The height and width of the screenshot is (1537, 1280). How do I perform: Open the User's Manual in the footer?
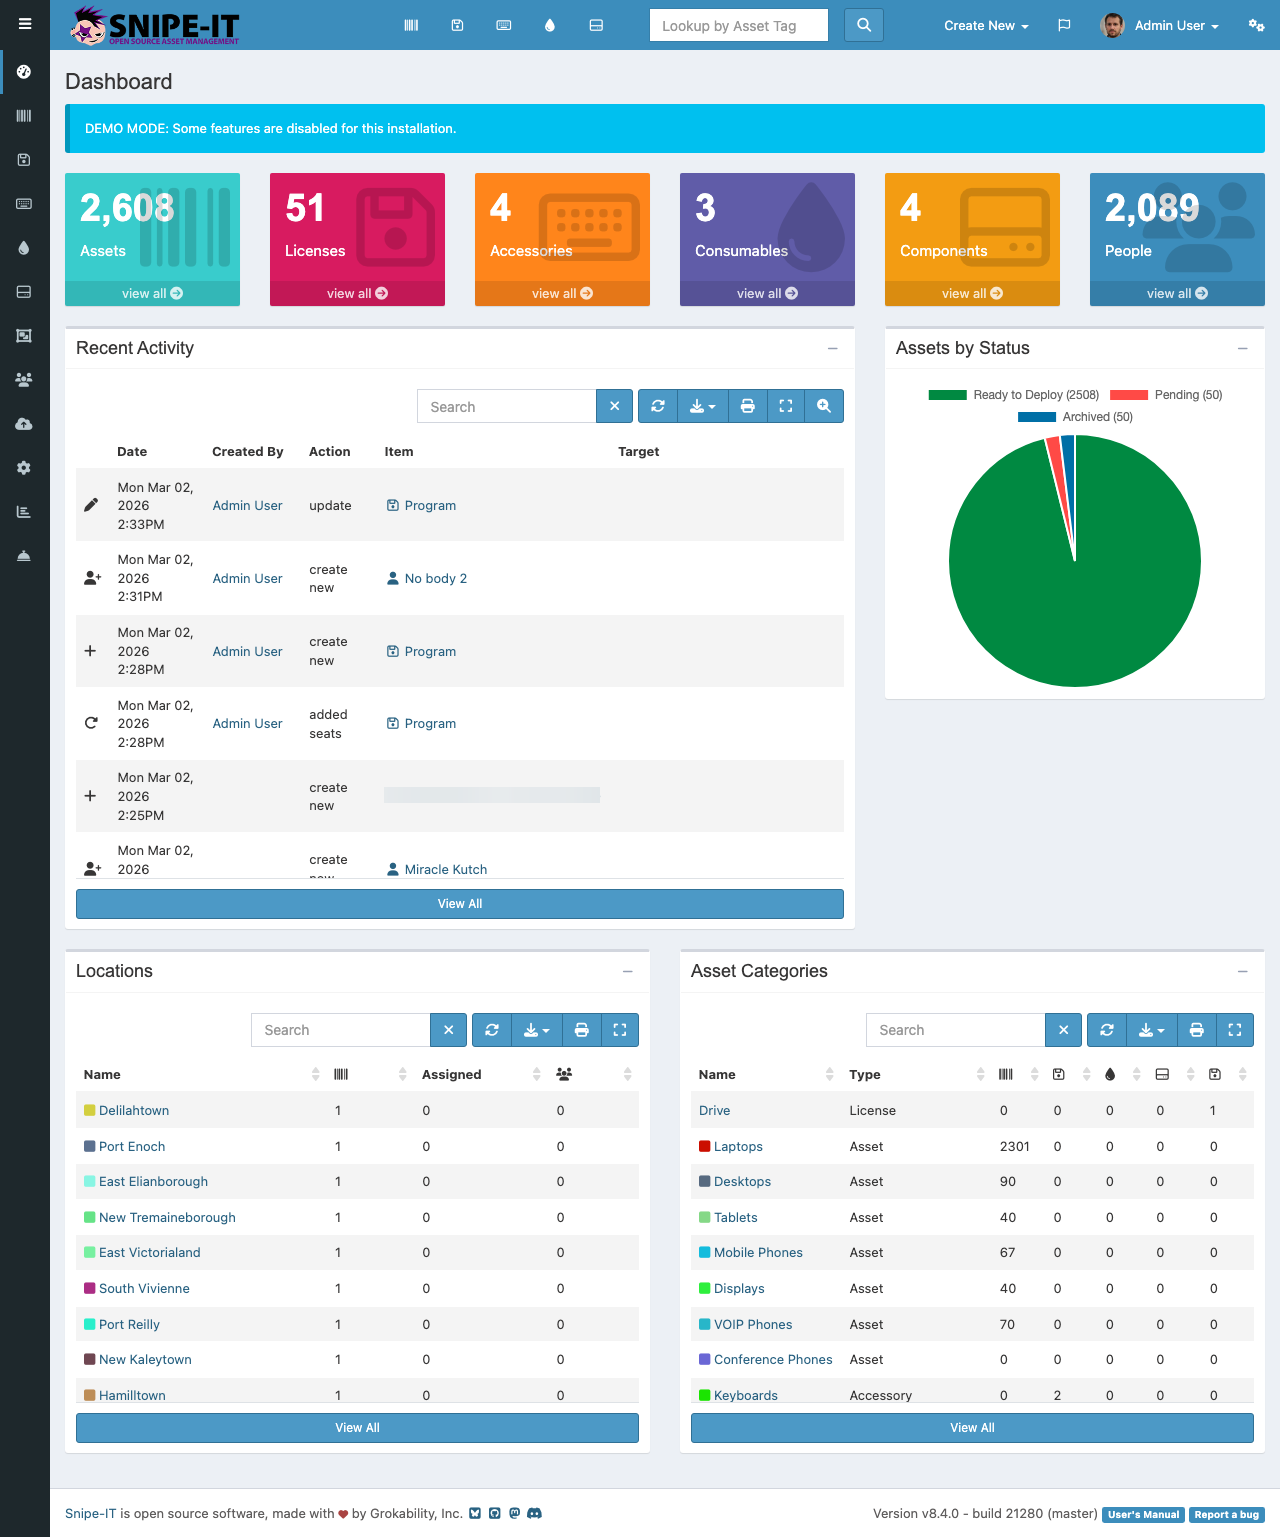[1142, 1514]
